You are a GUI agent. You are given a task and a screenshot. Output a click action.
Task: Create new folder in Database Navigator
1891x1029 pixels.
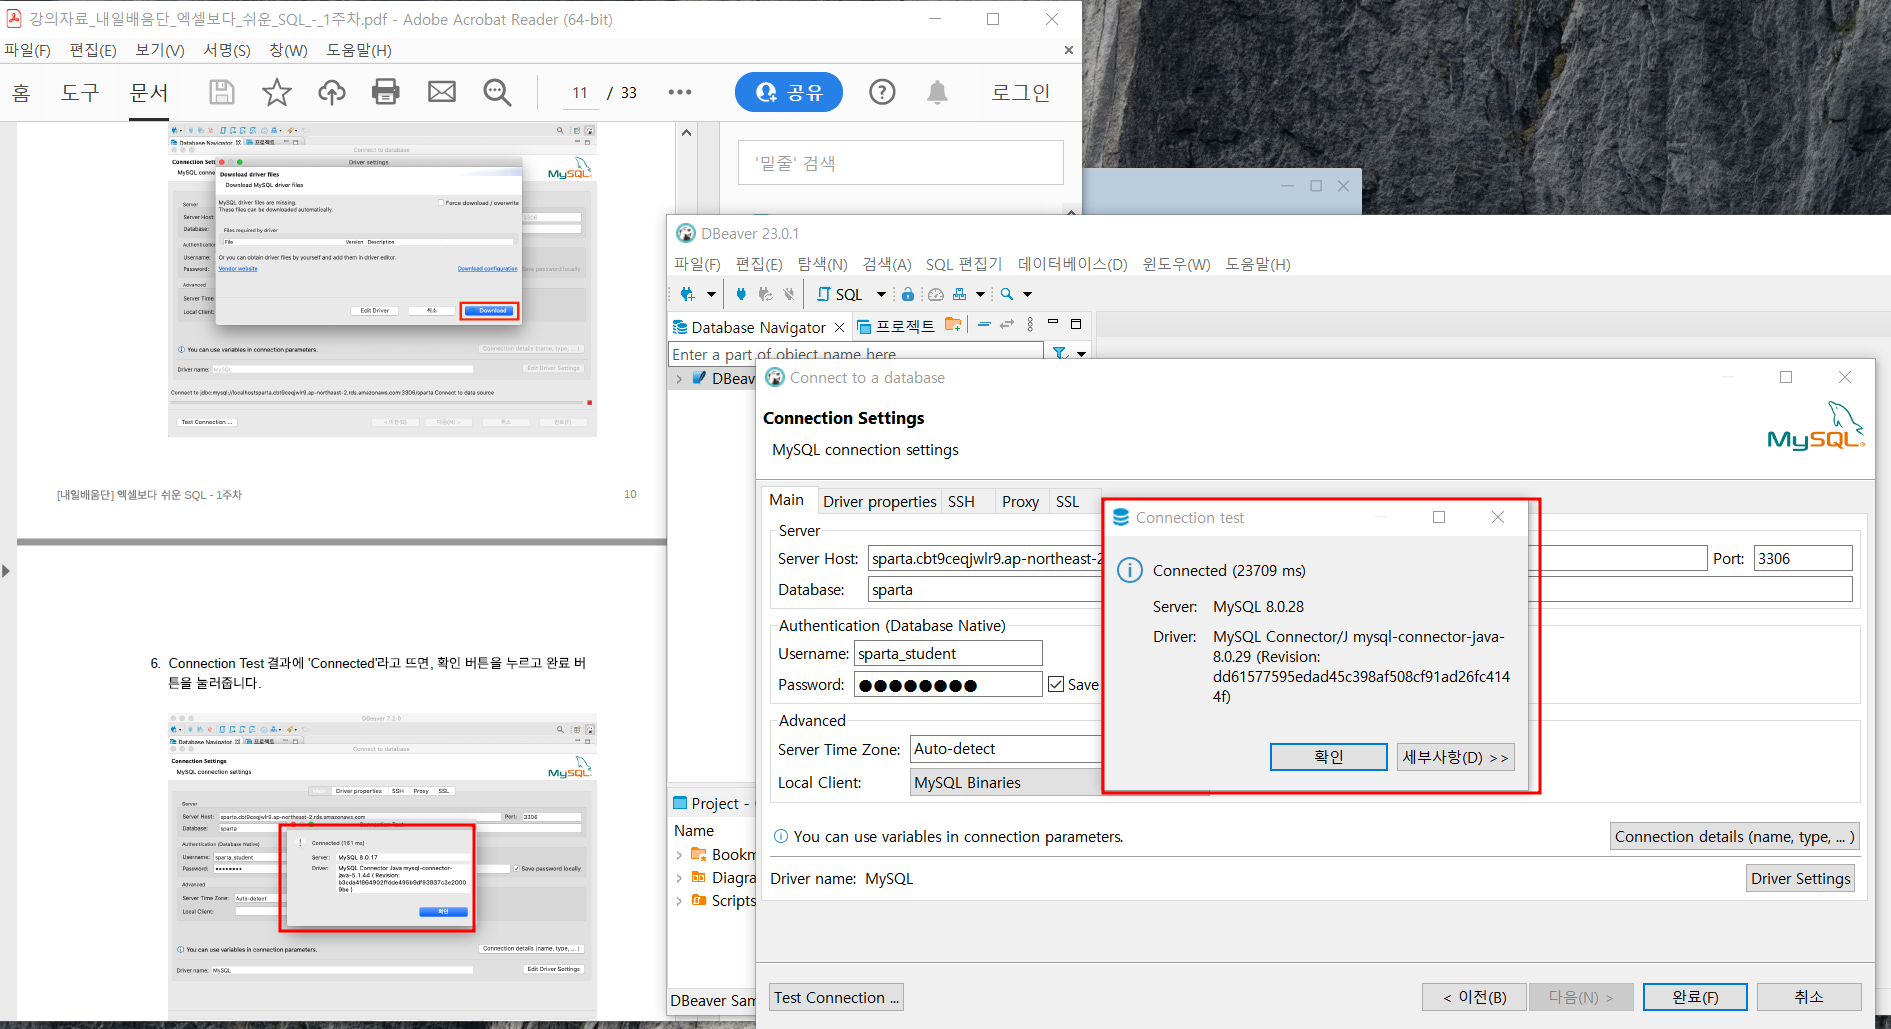click(953, 325)
